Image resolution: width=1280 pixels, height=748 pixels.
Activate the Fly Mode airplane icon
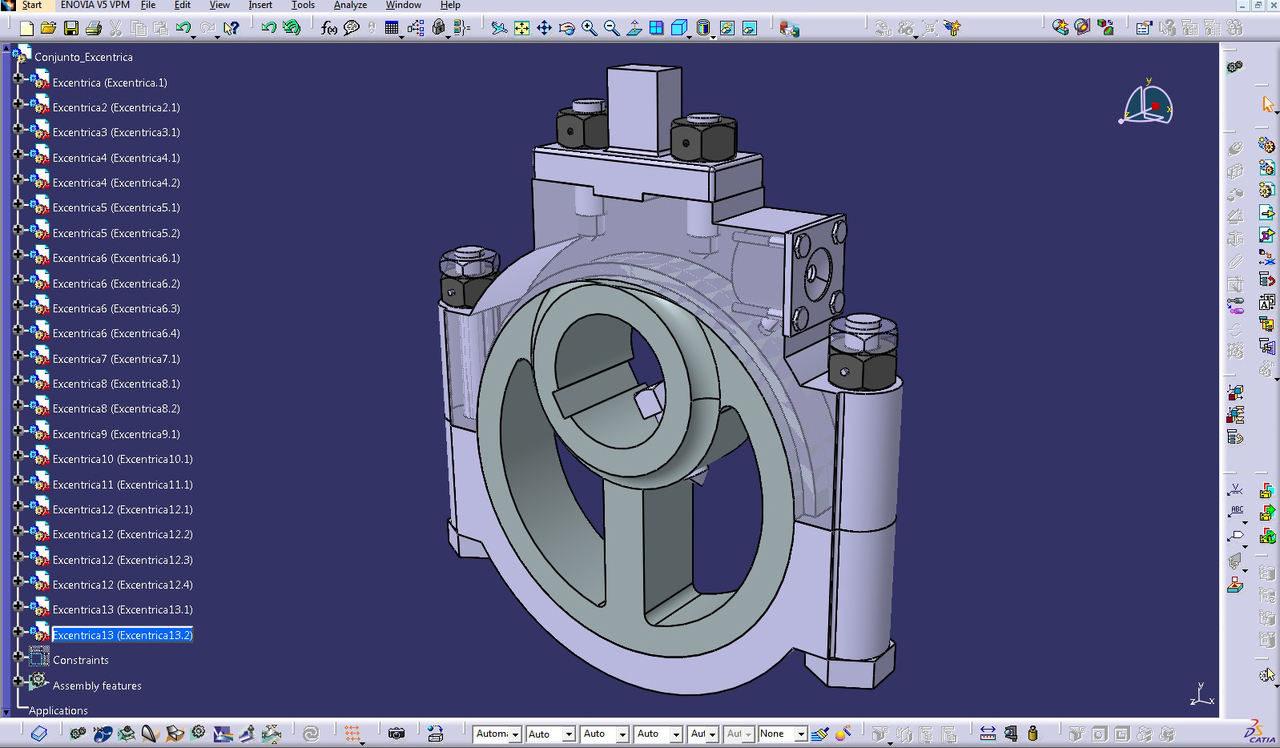[x=499, y=29]
